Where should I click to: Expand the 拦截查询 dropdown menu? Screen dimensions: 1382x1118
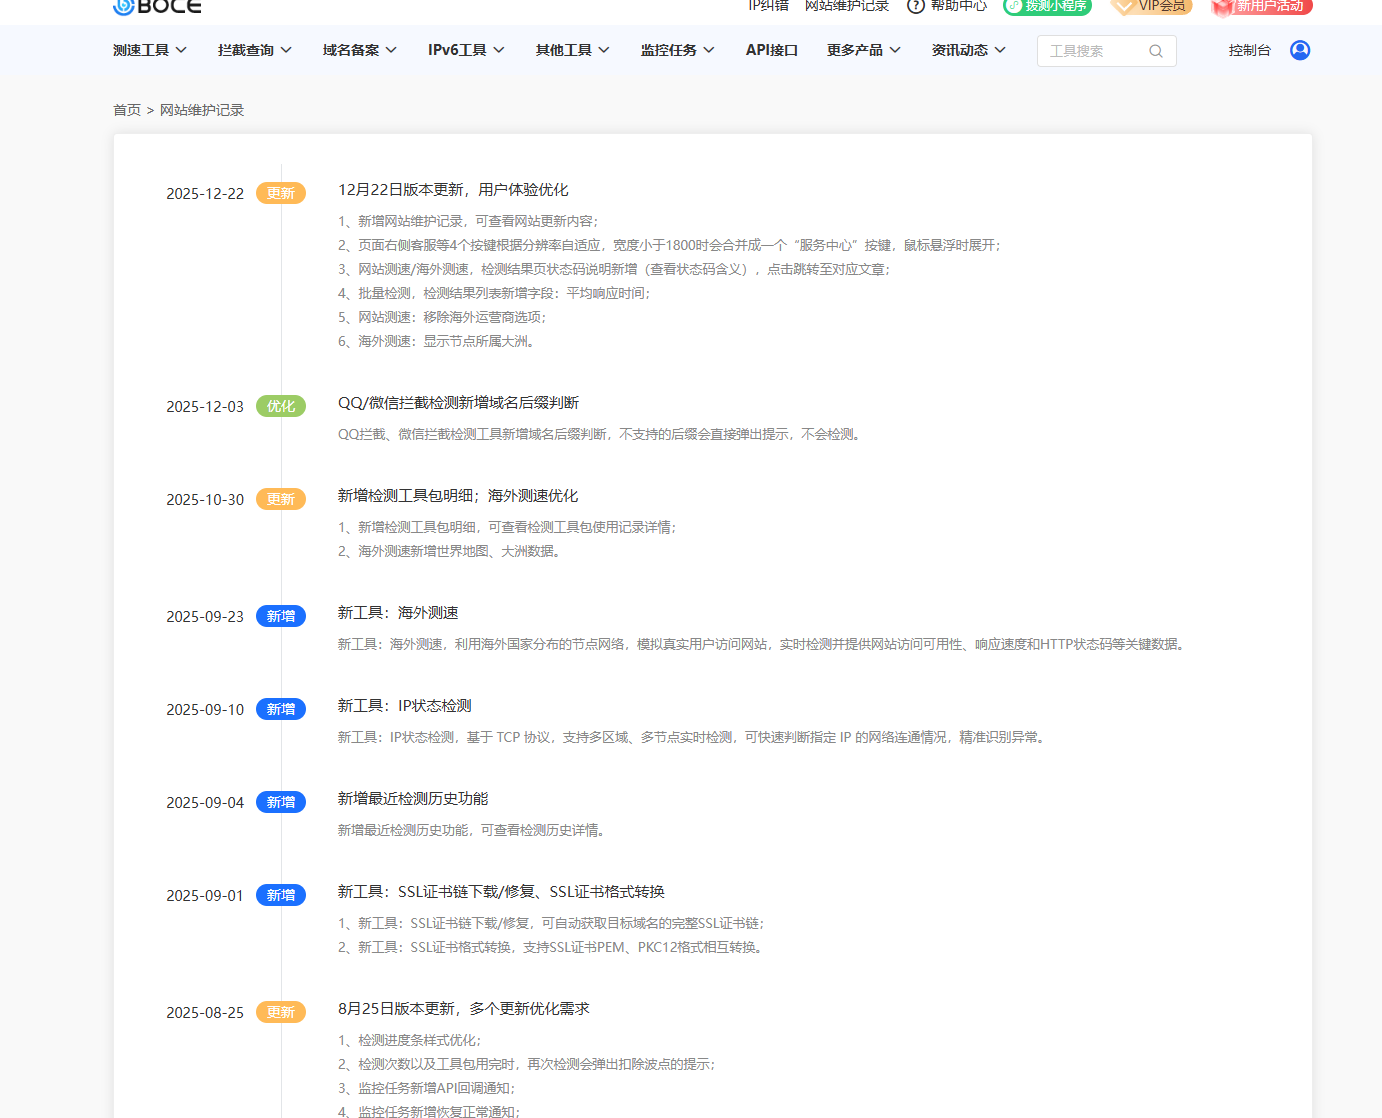pyautogui.click(x=254, y=50)
